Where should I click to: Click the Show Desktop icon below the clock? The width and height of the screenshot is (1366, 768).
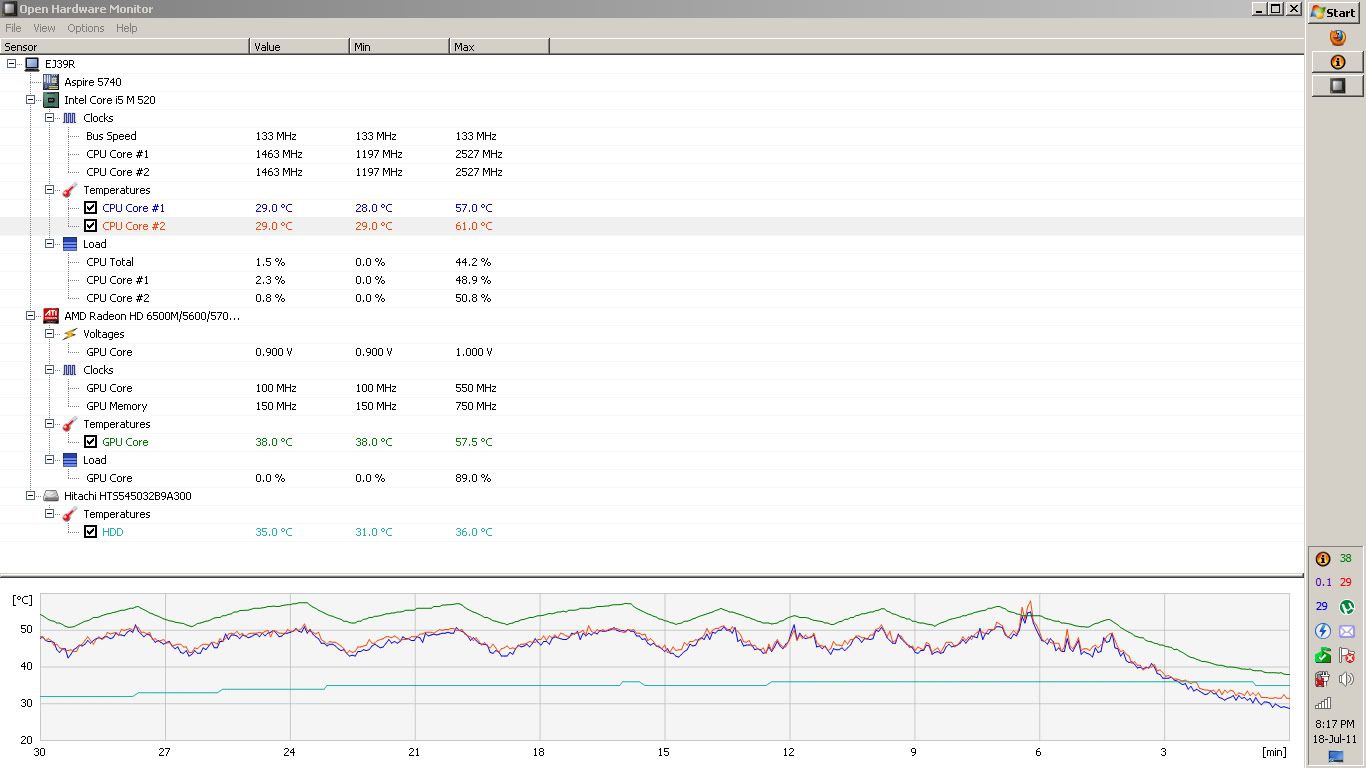click(1336, 757)
